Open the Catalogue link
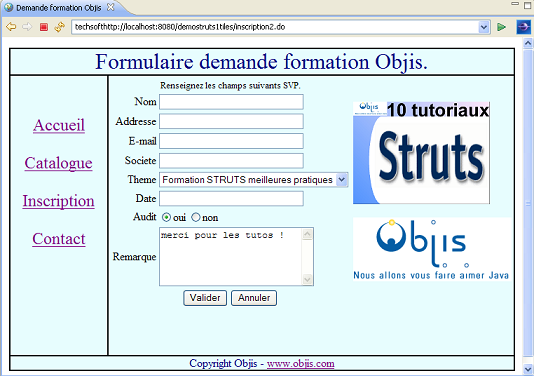This screenshot has height=376, width=534. (58, 163)
